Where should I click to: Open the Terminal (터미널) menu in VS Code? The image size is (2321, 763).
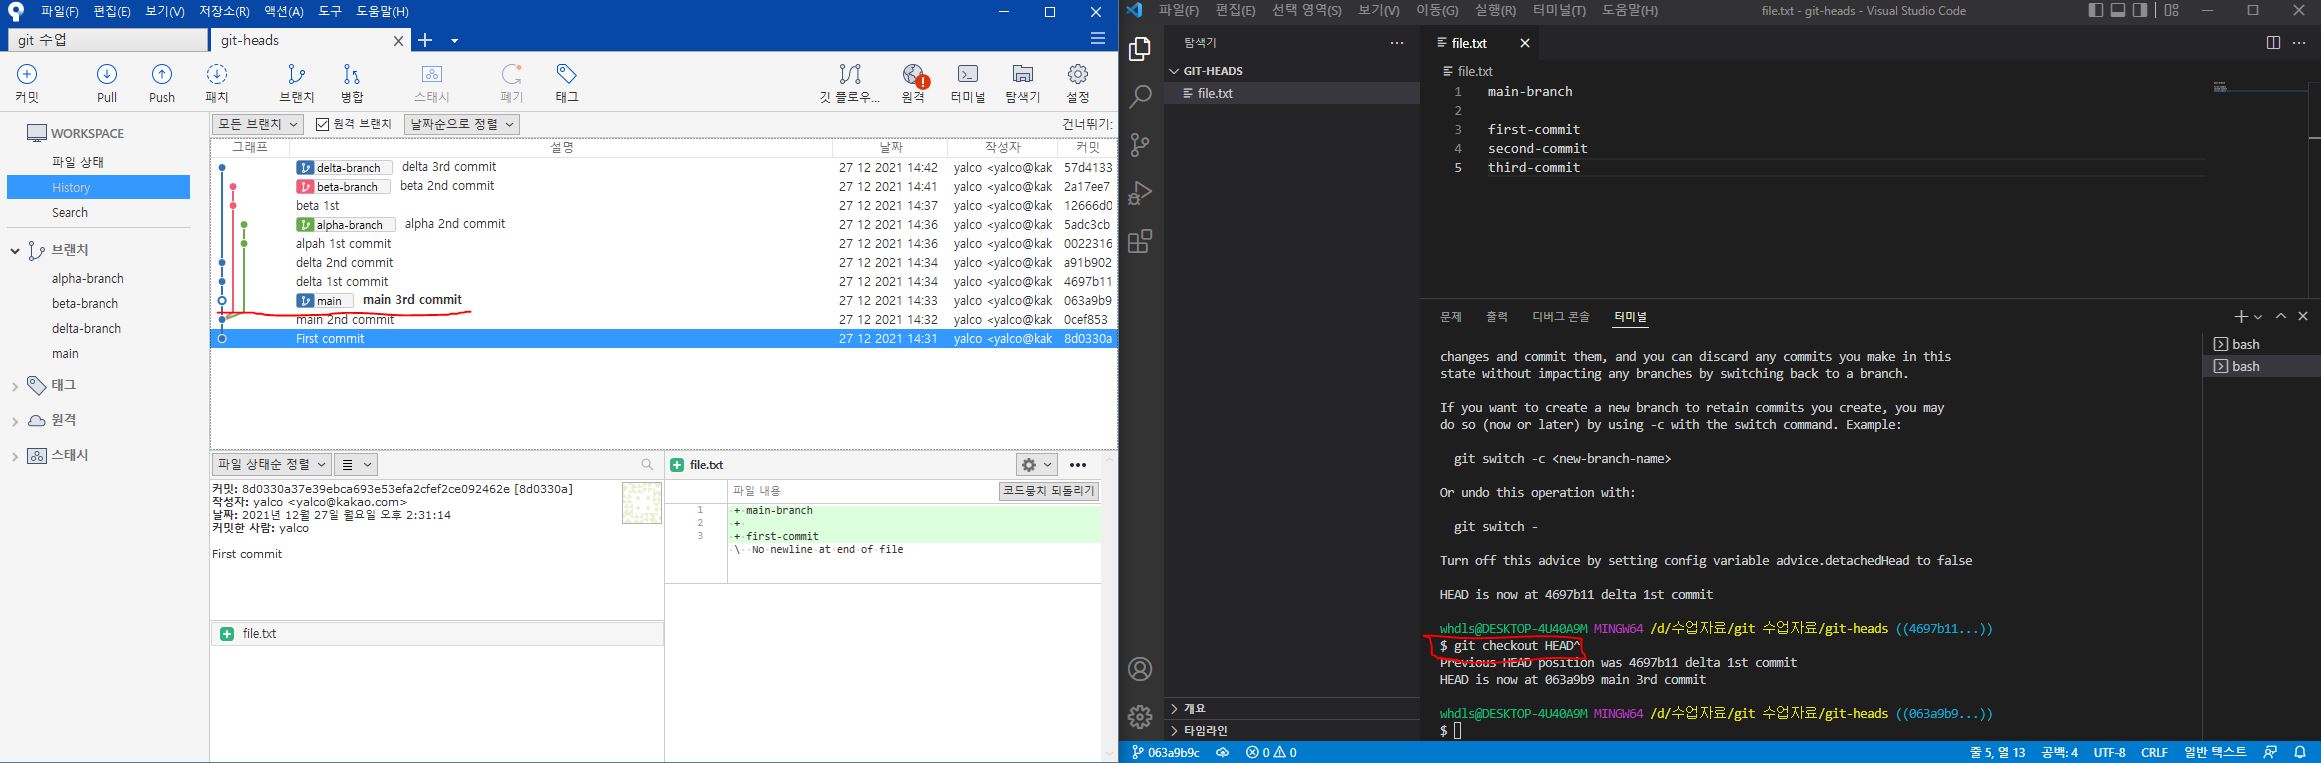pos(1559,10)
